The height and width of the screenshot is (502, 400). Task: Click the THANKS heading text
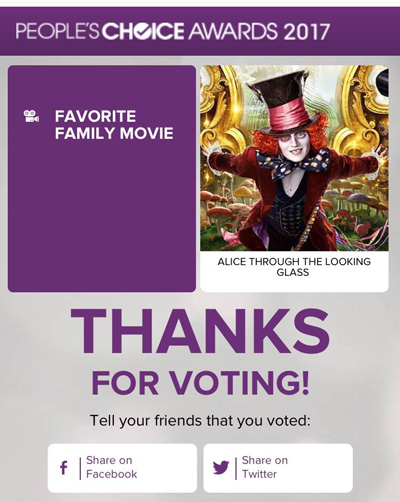click(200, 331)
